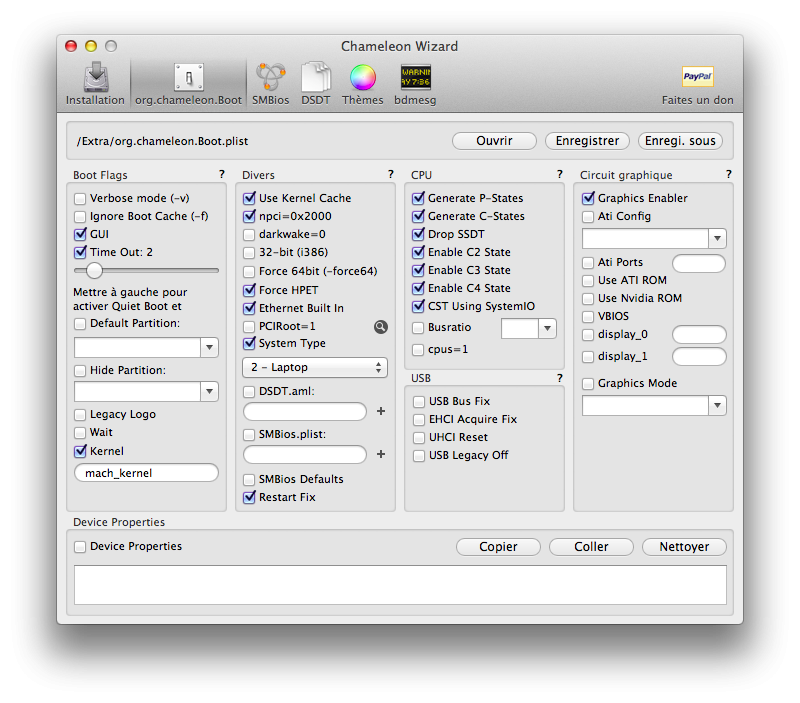
Task: Open the Installation toolbar section
Action: tap(95, 80)
